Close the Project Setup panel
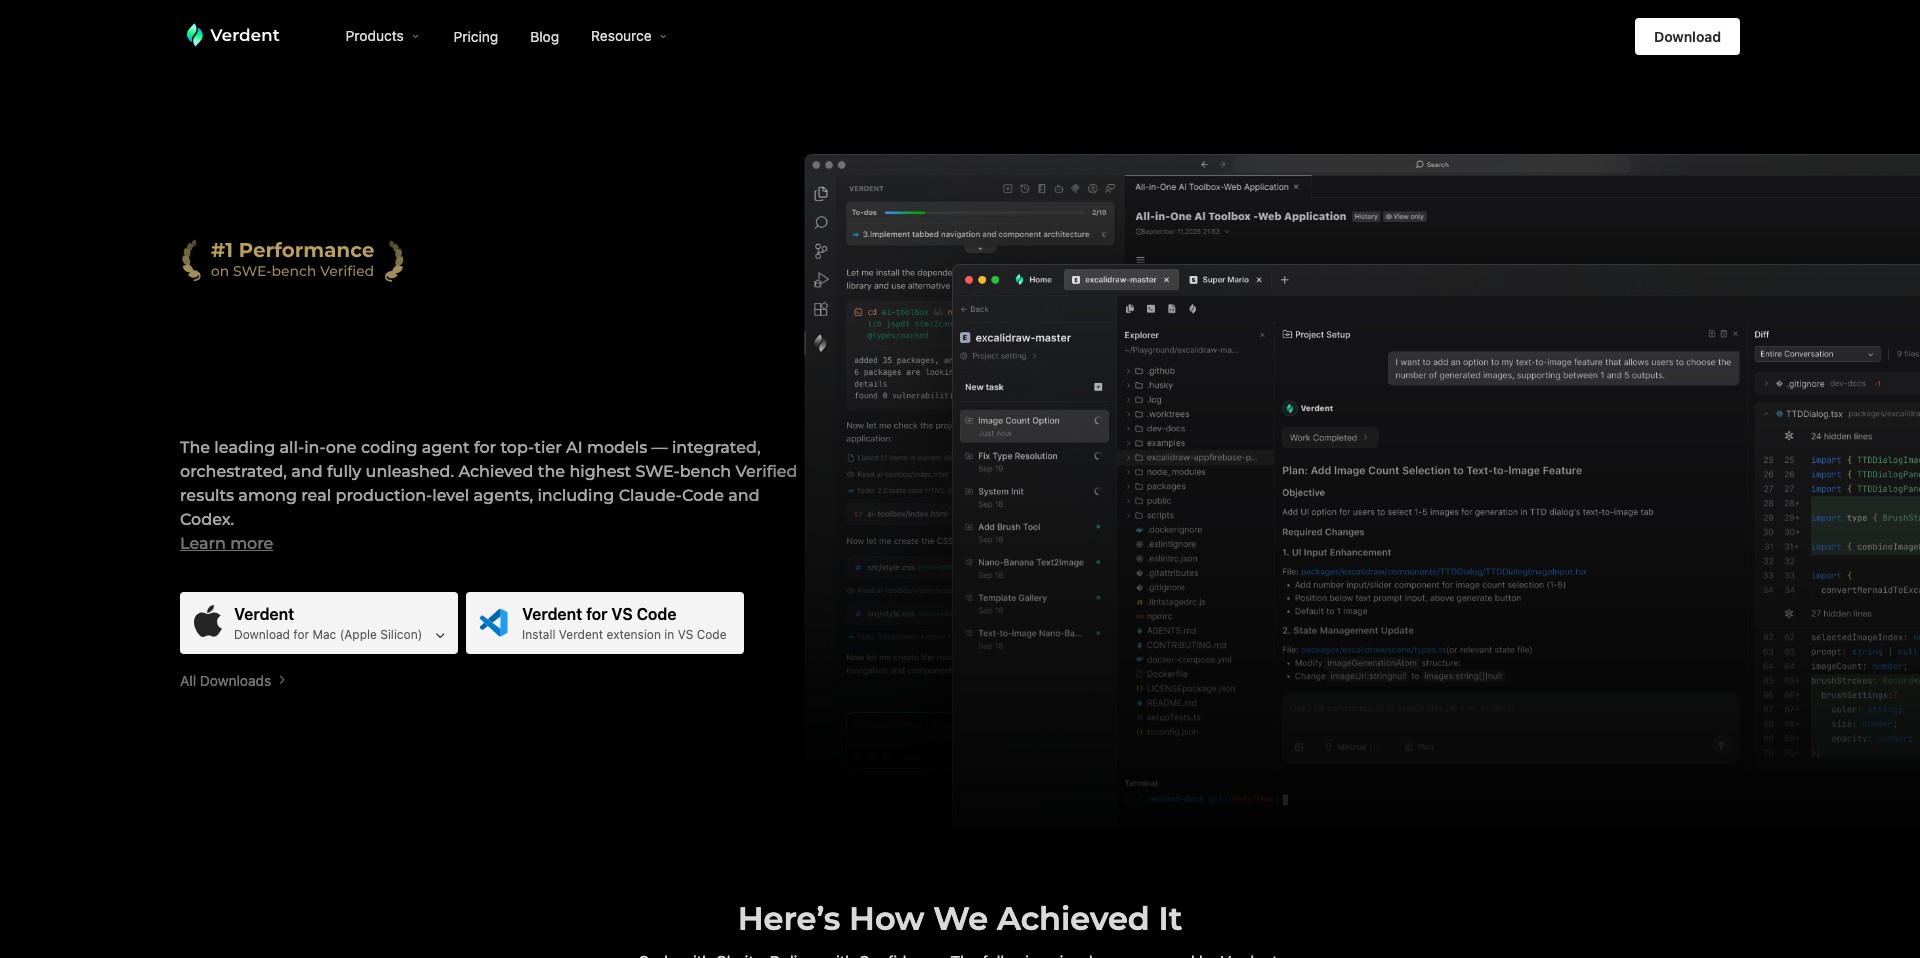The width and height of the screenshot is (1920, 958). [1735, 334]
